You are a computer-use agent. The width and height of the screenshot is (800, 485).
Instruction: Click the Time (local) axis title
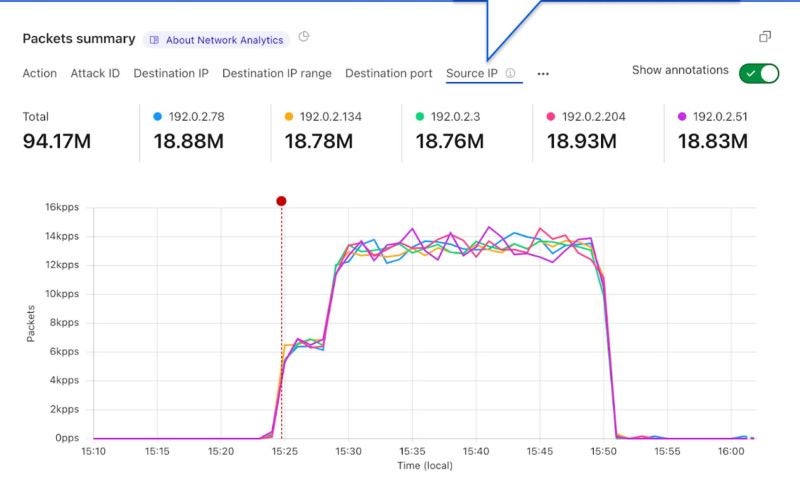pos(425,466)
